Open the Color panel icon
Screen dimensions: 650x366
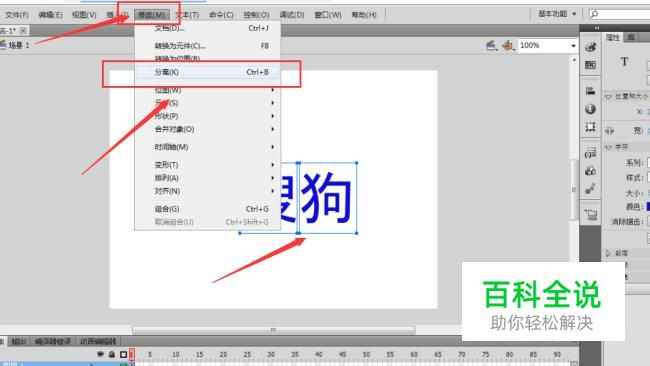(590, 47)
